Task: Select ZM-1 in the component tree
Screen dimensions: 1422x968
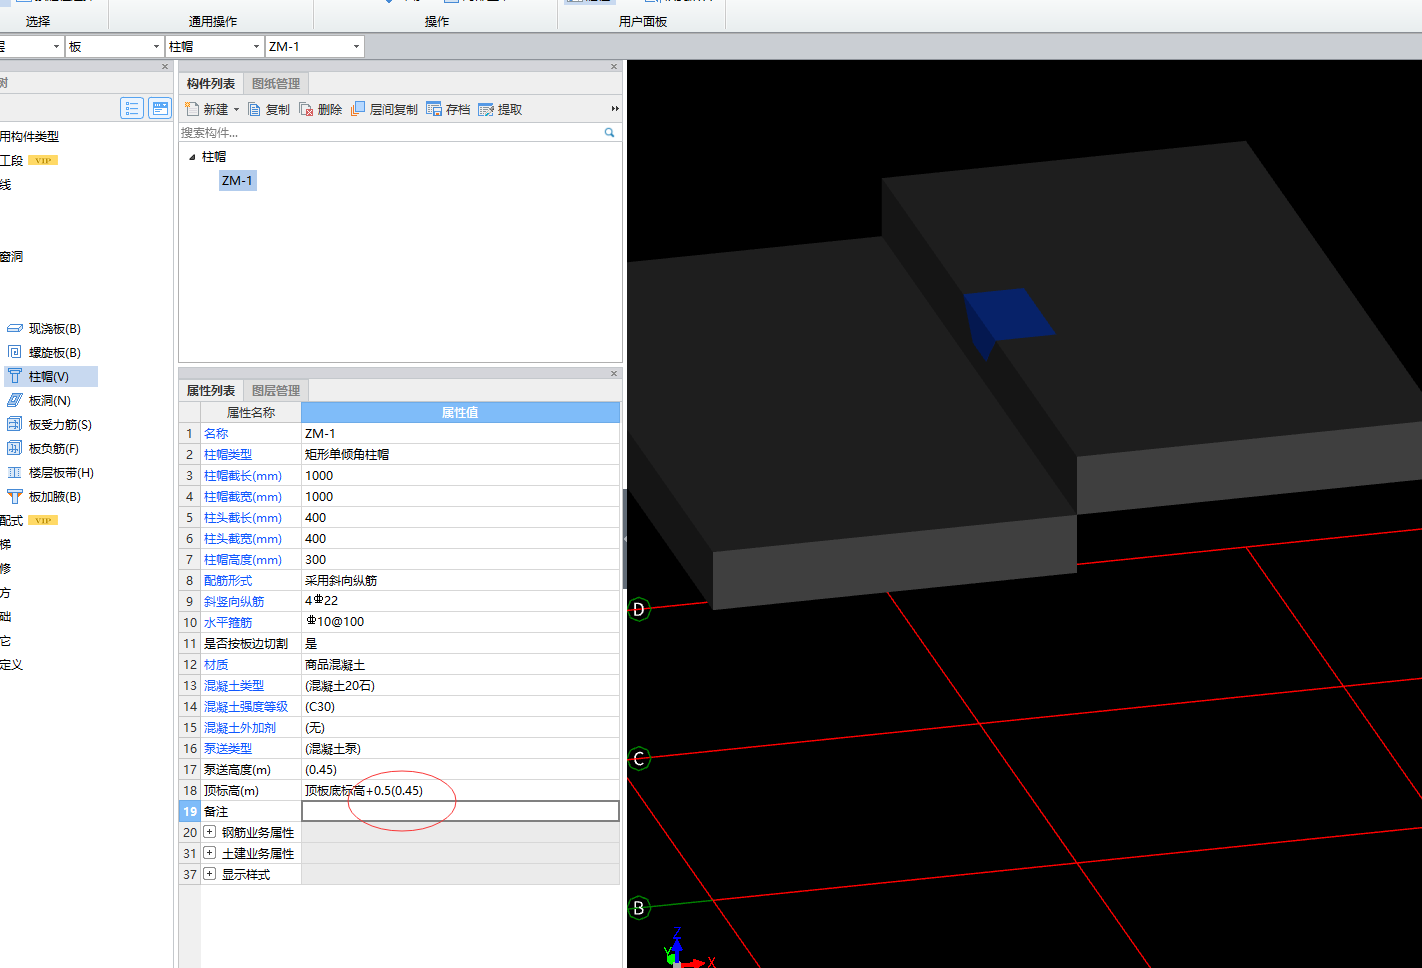Action: pos(238,181)
